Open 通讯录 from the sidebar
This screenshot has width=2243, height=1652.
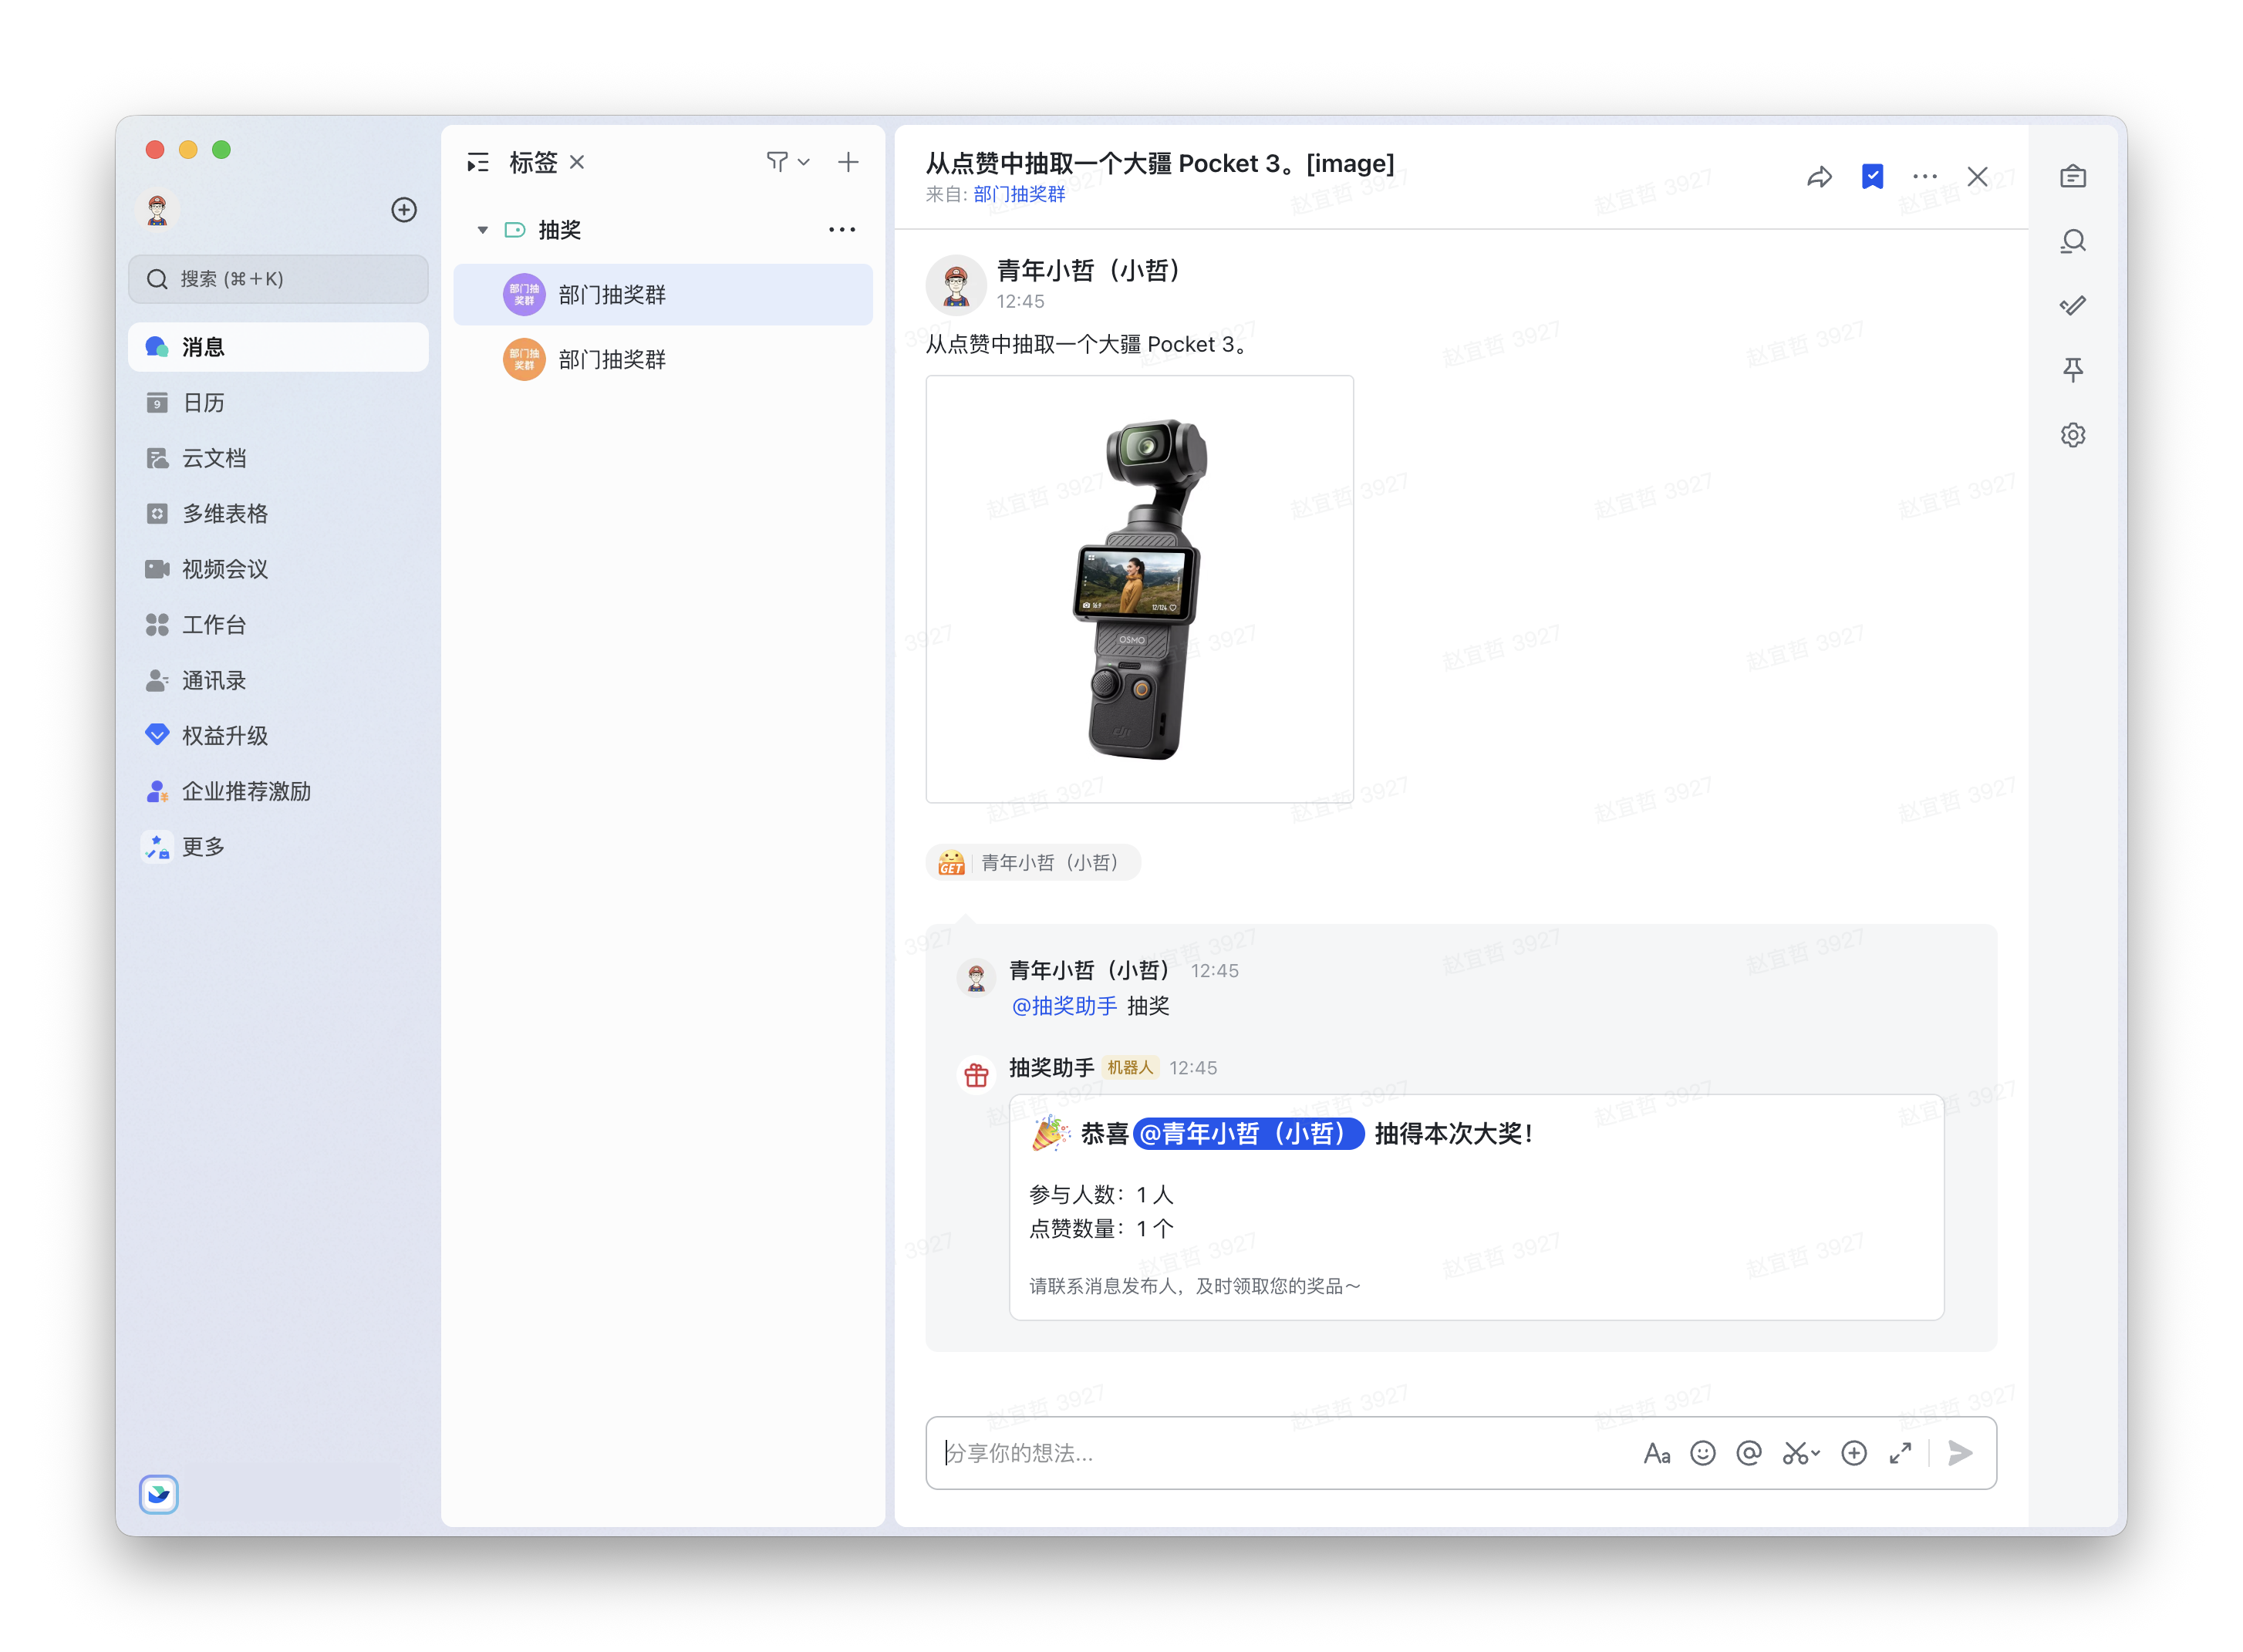click(x=213, y=680)
